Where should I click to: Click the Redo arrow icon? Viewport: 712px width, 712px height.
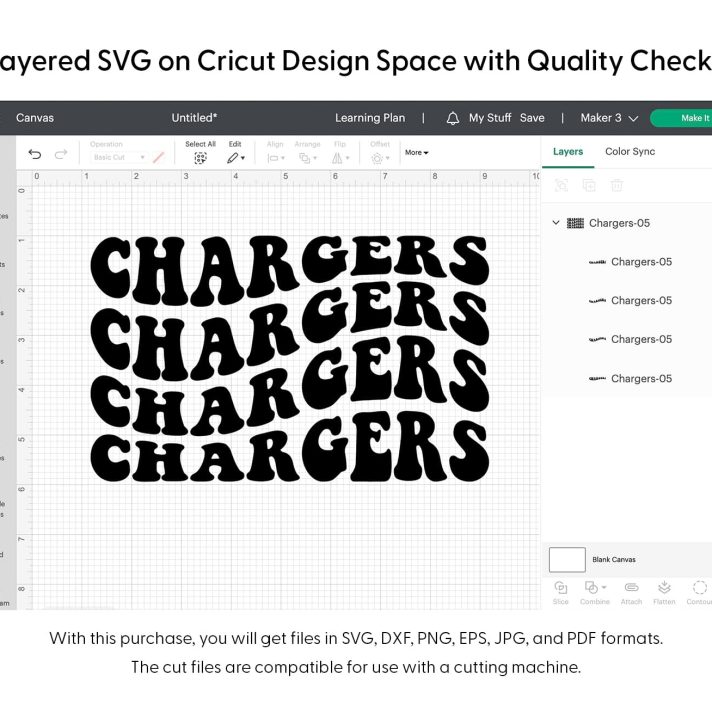tap(61, 154)
